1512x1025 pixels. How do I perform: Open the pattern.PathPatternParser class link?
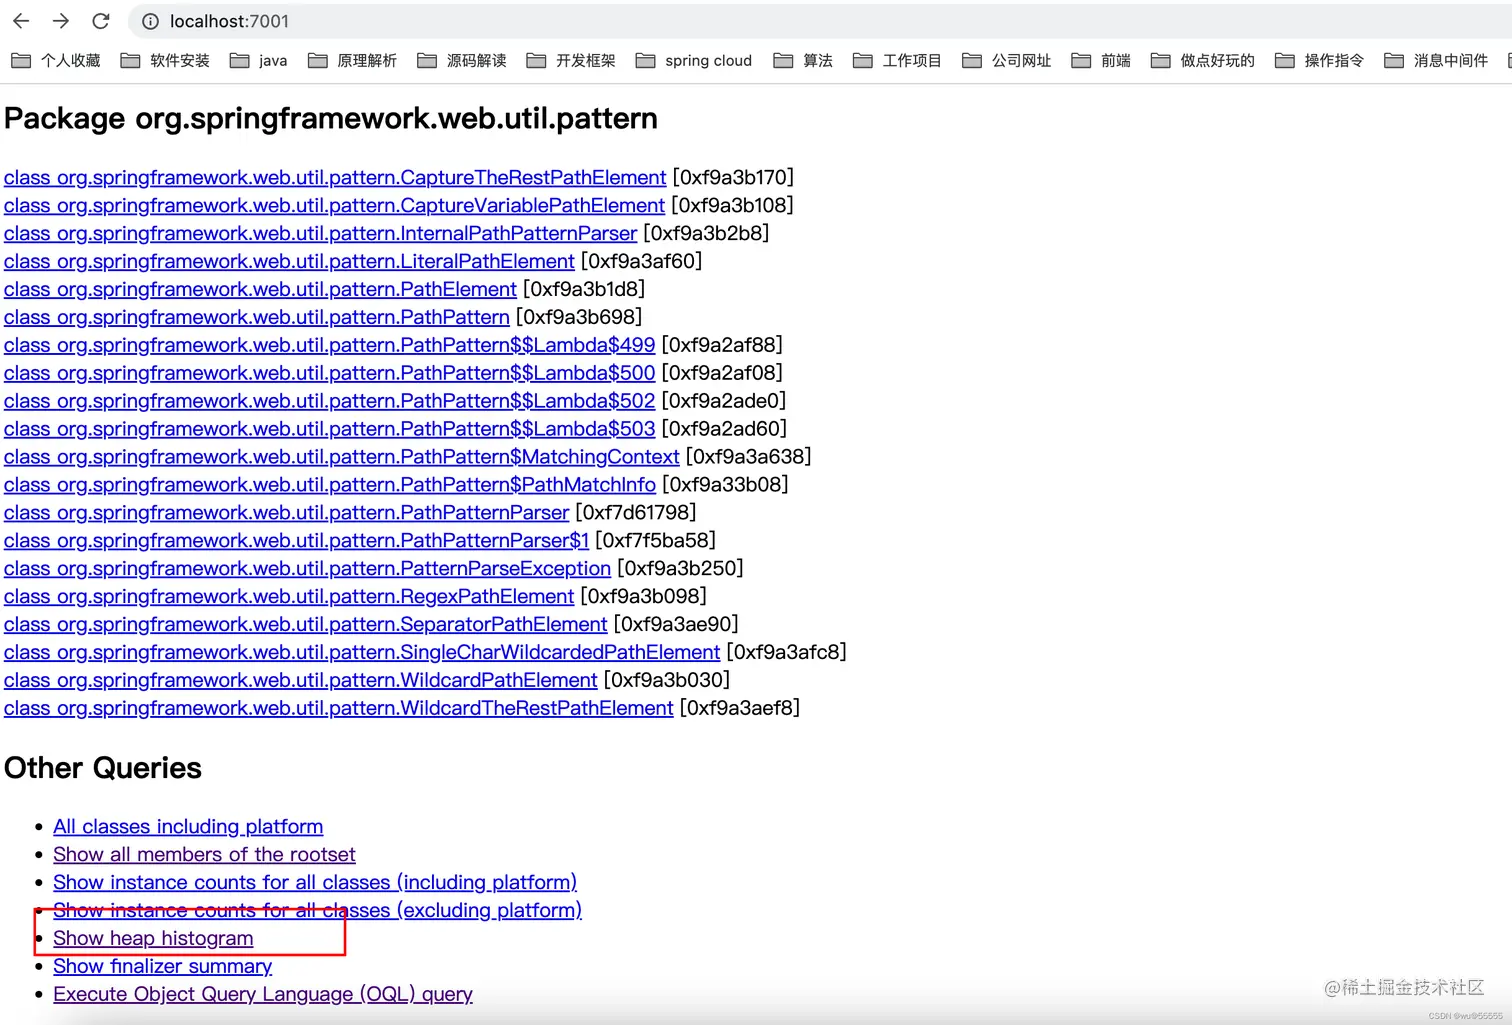click(286, 513)
